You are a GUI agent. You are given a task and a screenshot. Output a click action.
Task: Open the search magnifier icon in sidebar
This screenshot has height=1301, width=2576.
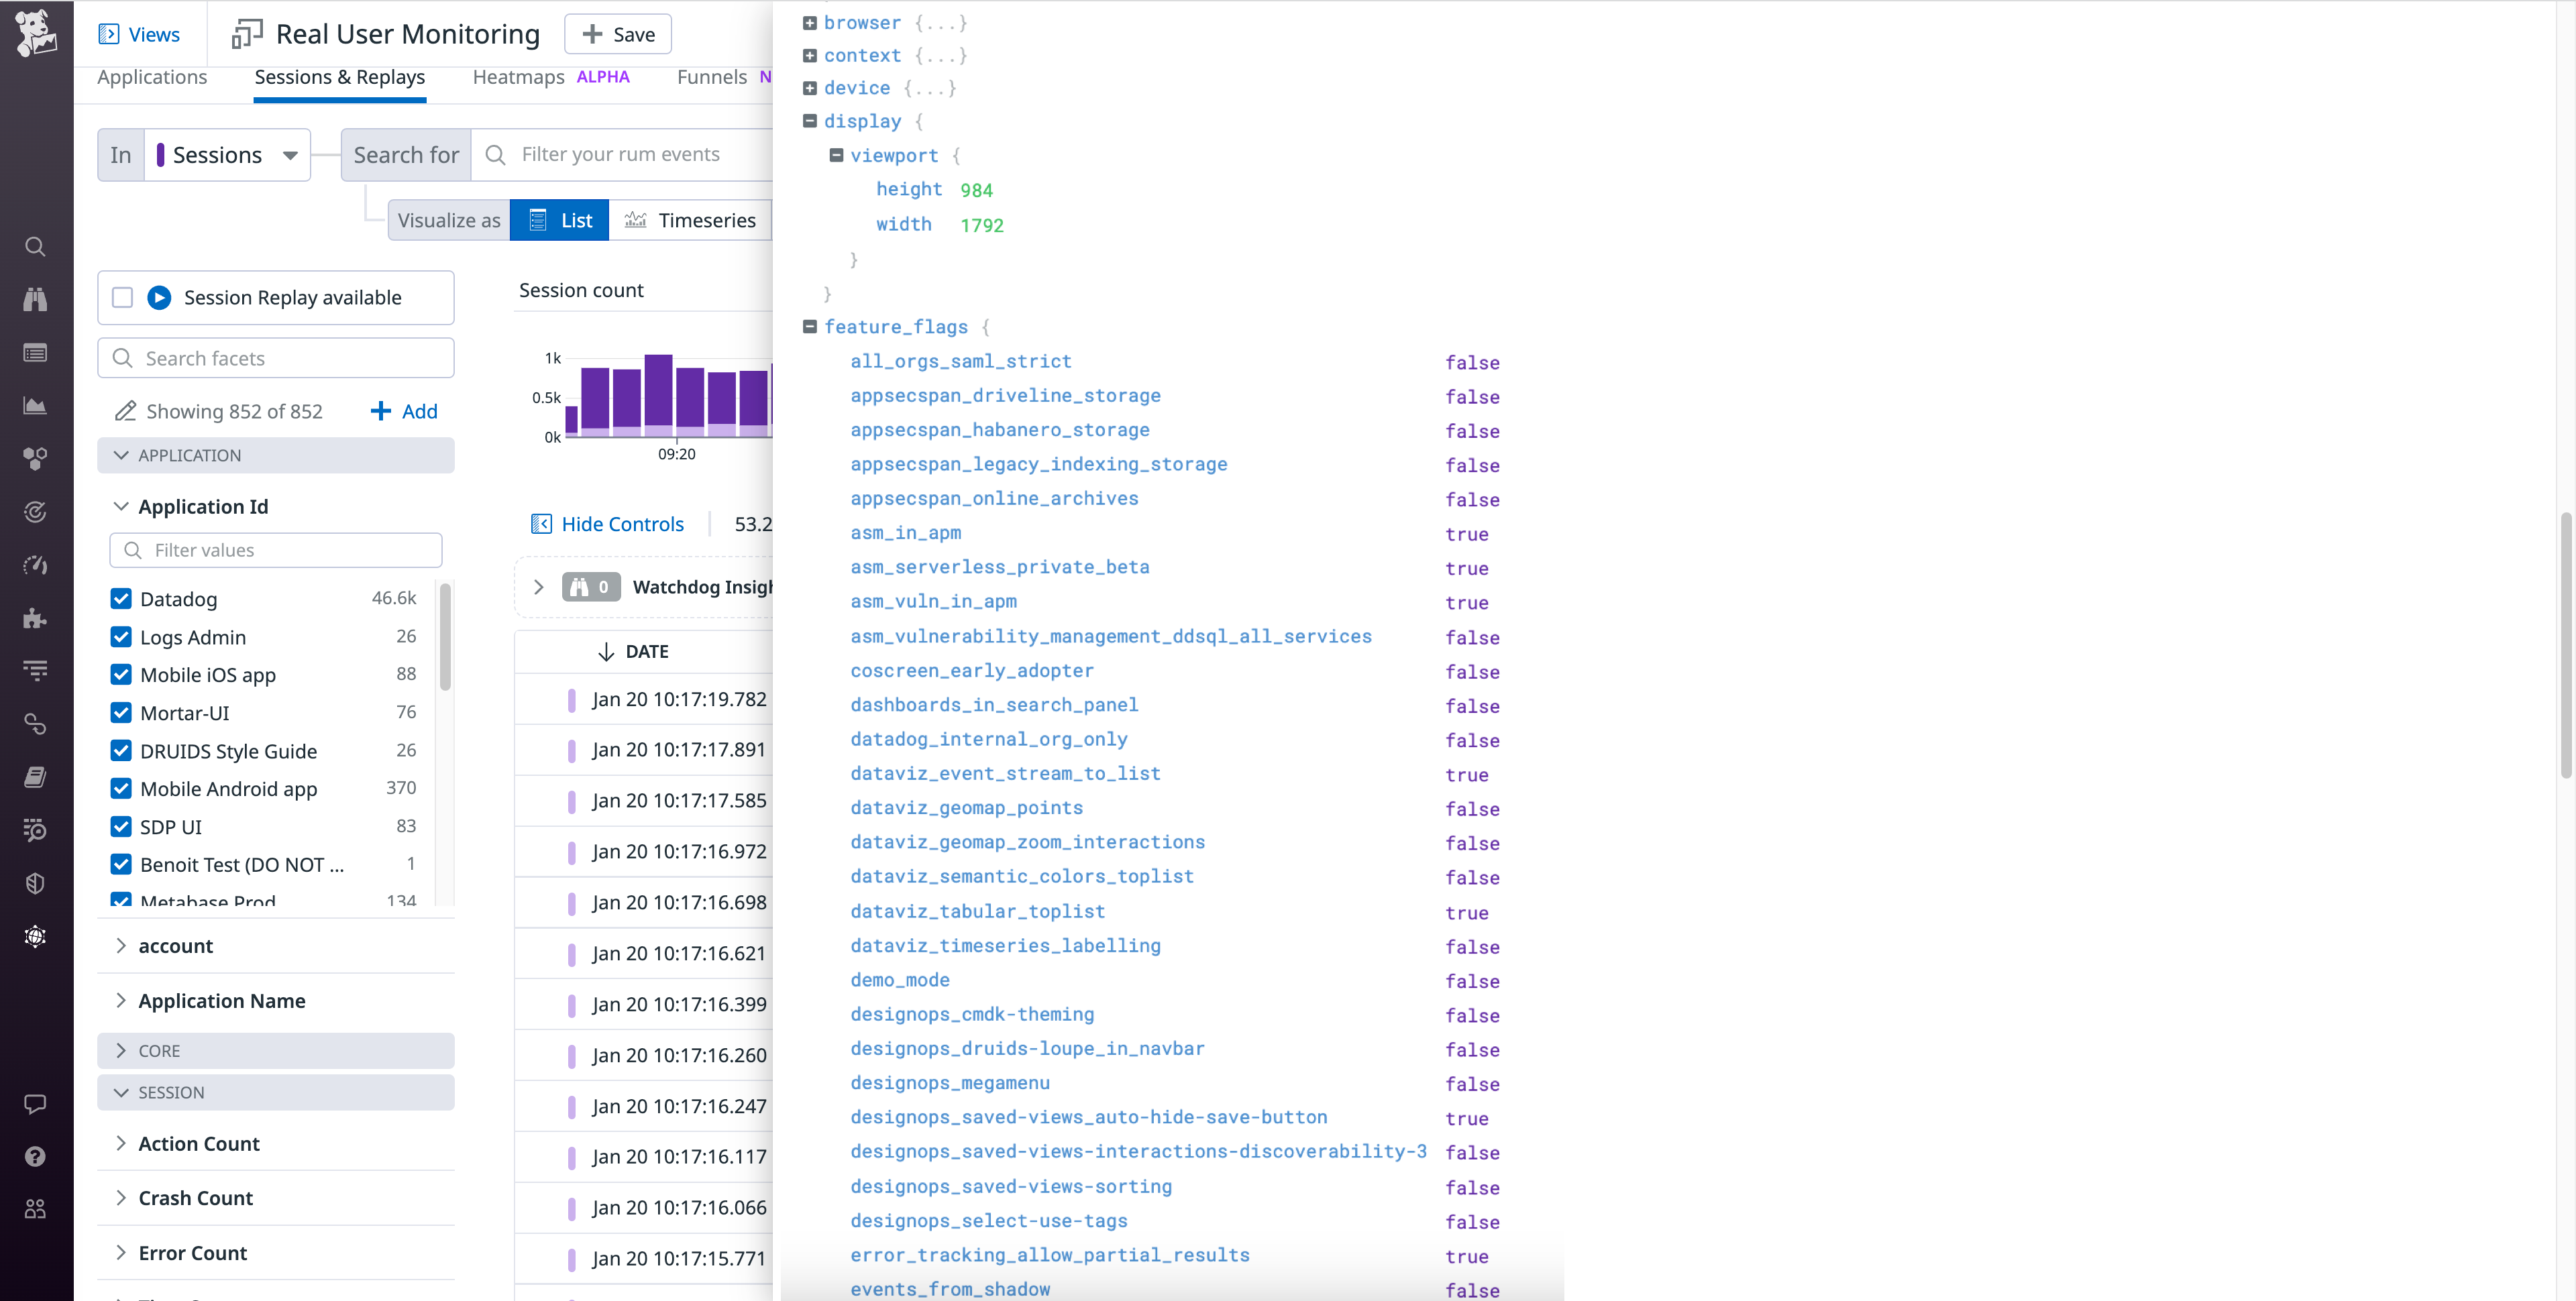[35, 246]
